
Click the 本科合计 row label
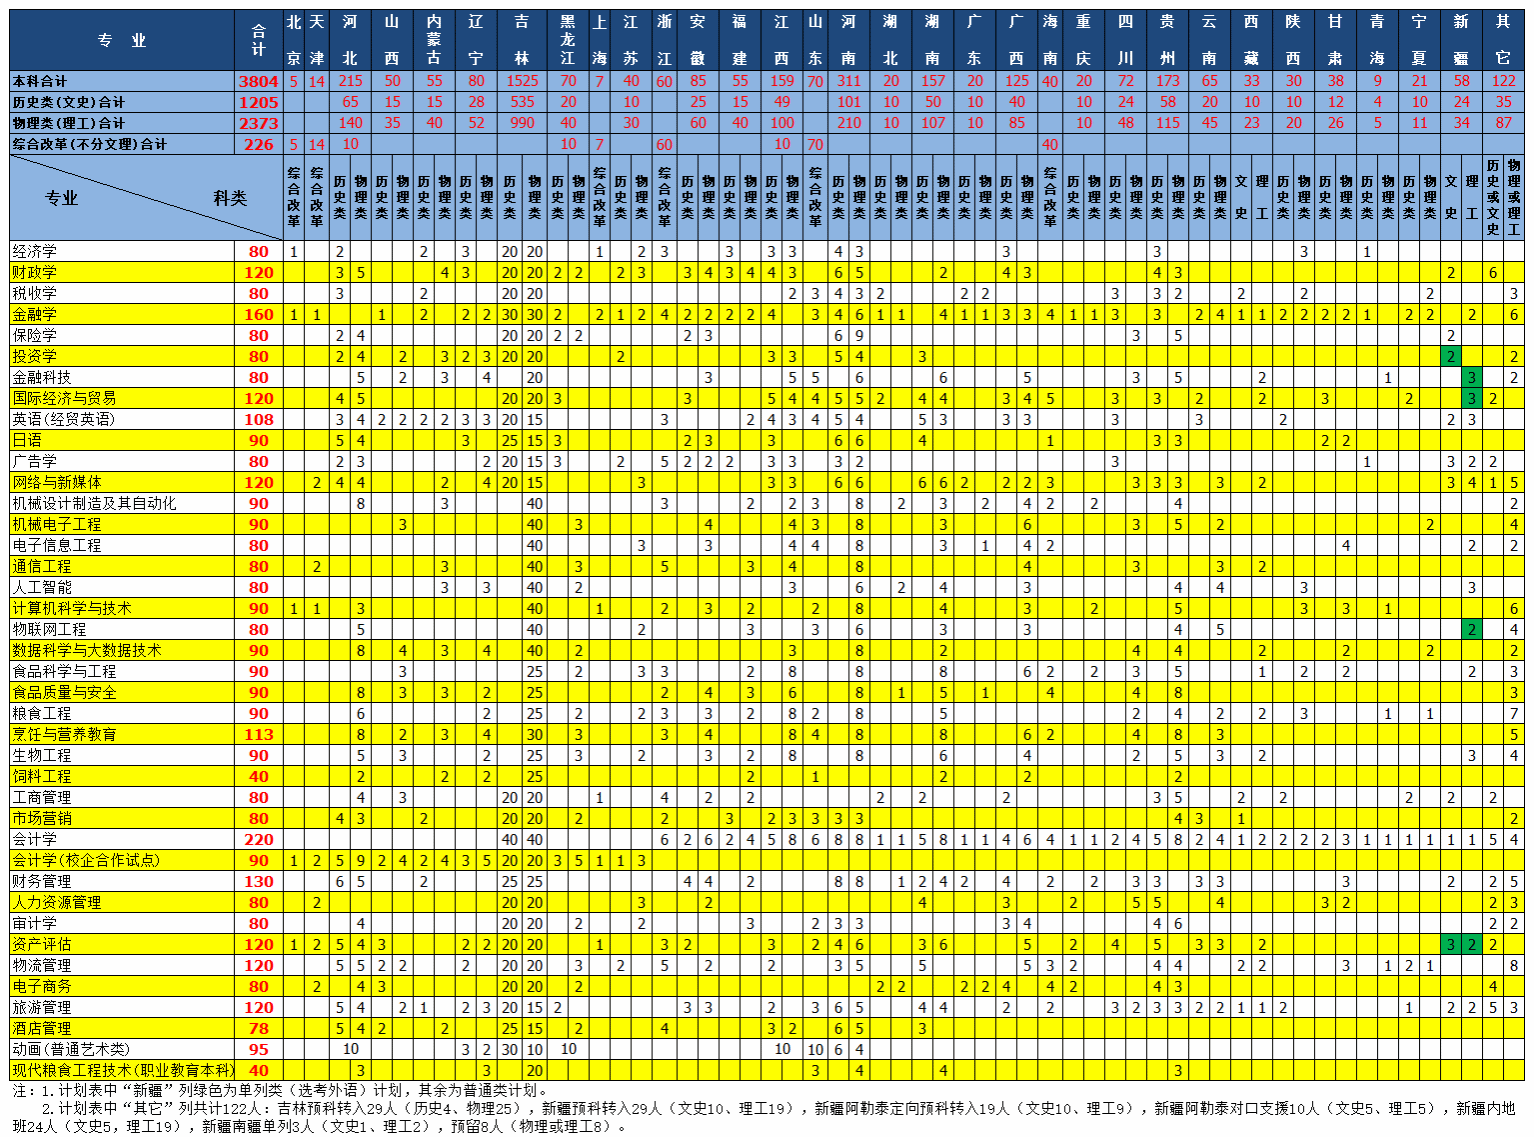tap(40, 81)
